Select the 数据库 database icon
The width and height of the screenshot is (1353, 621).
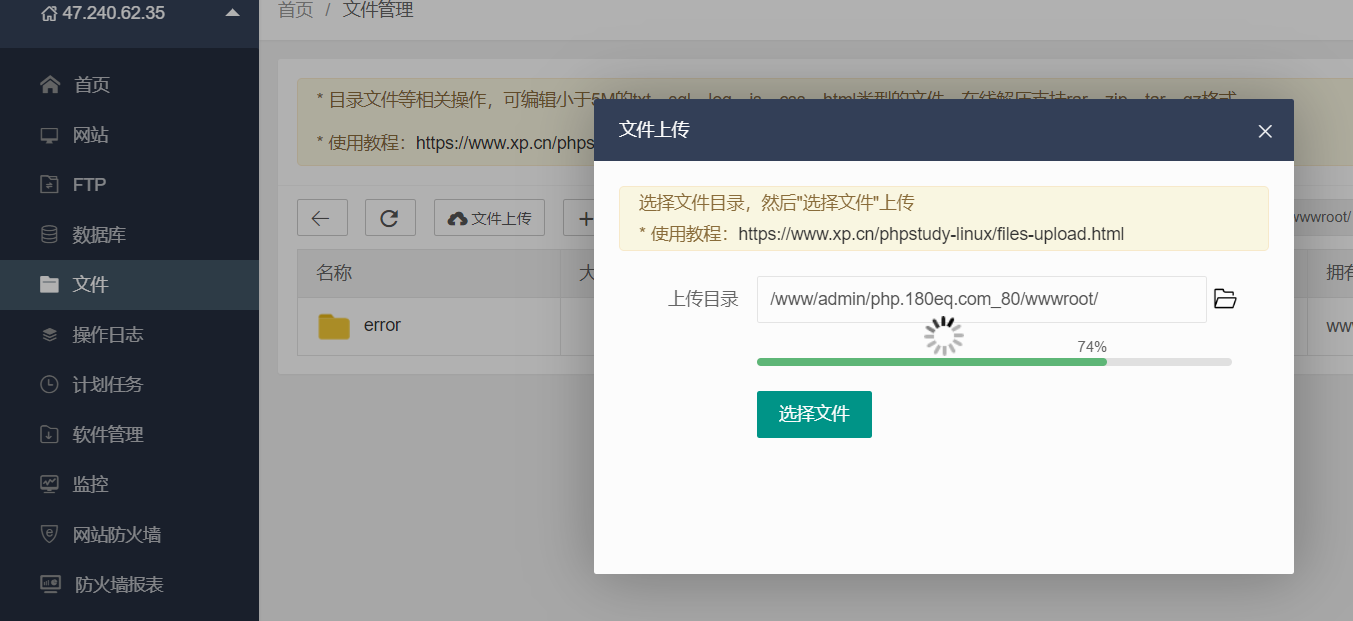[49, 235]
